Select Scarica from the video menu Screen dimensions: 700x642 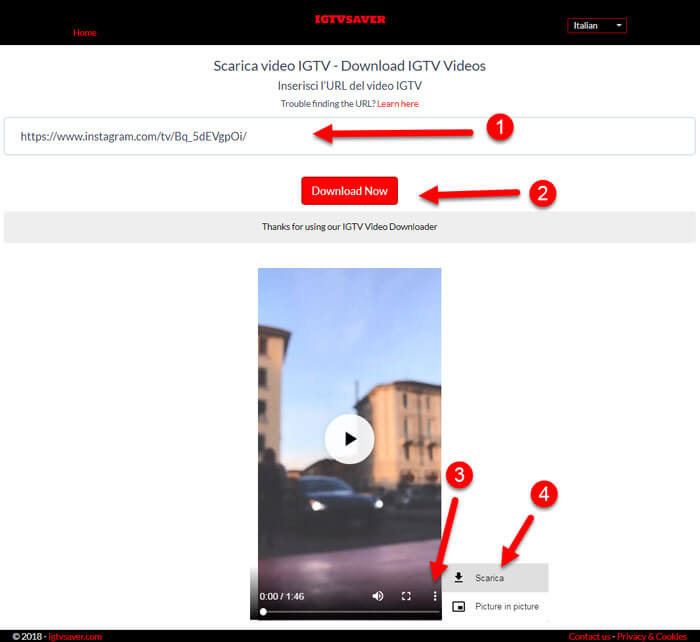tap(496, 578)
